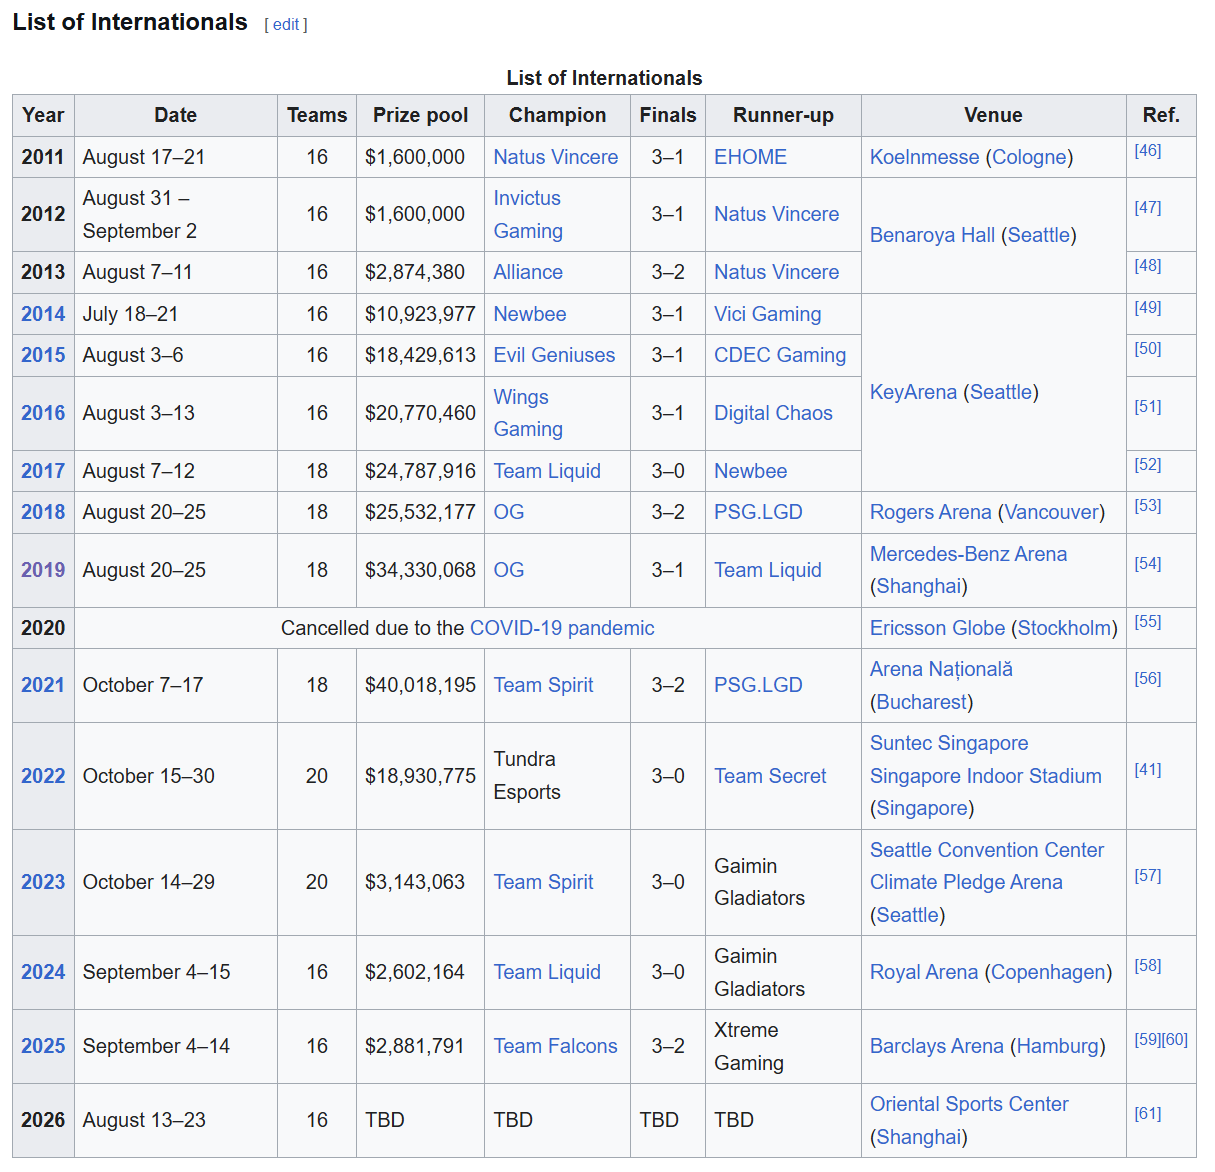
Task: Open the Climate Pledge Arena link
Action: click(x=966, y=882)
